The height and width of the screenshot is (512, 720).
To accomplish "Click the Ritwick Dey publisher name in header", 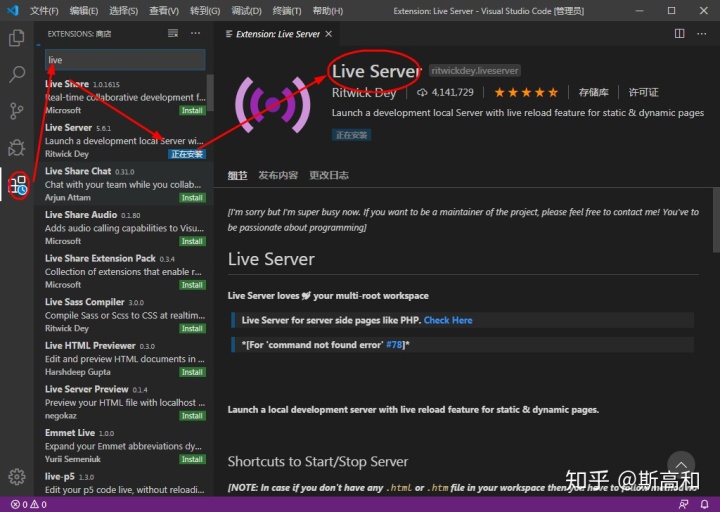I will click(x=364, y=92).
